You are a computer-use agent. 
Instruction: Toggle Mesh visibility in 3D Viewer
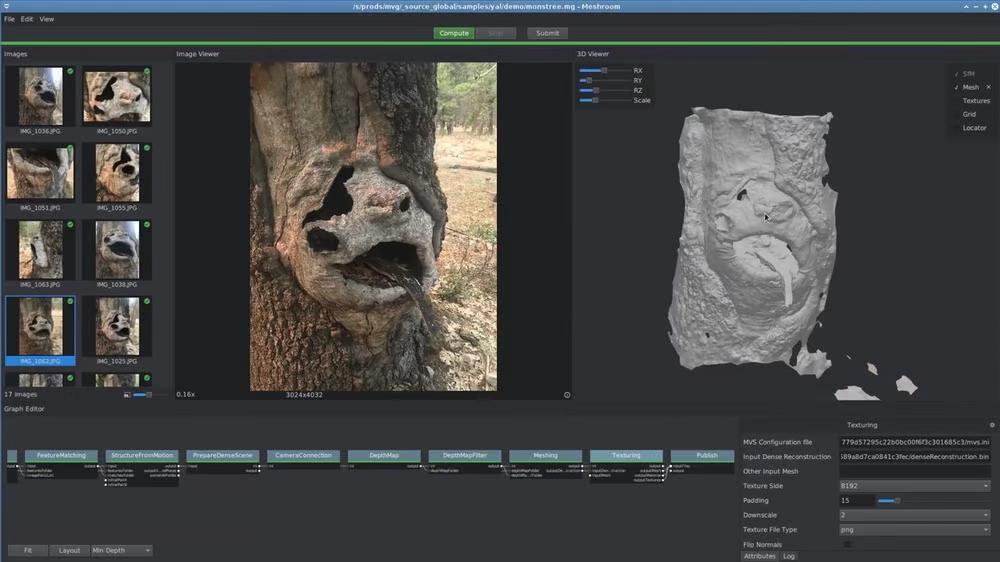tap(970, 88)
